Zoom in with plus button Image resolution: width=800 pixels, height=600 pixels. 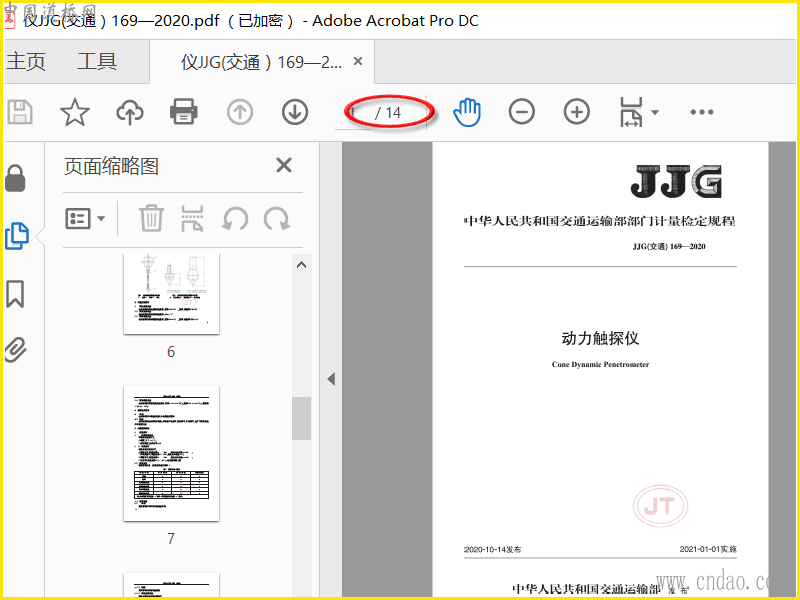[x=577, y=112]
